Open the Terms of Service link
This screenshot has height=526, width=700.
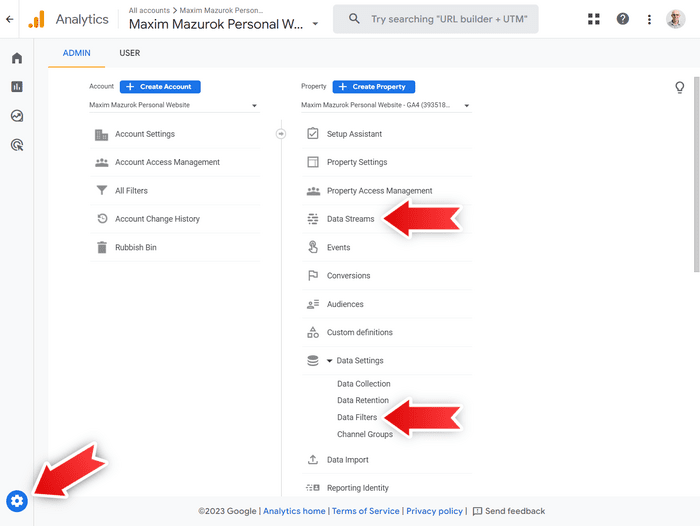click(x=366, y=511)
